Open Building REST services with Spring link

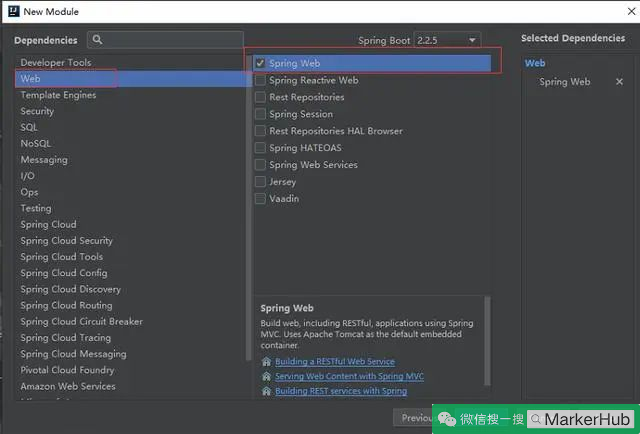(341, 391)
